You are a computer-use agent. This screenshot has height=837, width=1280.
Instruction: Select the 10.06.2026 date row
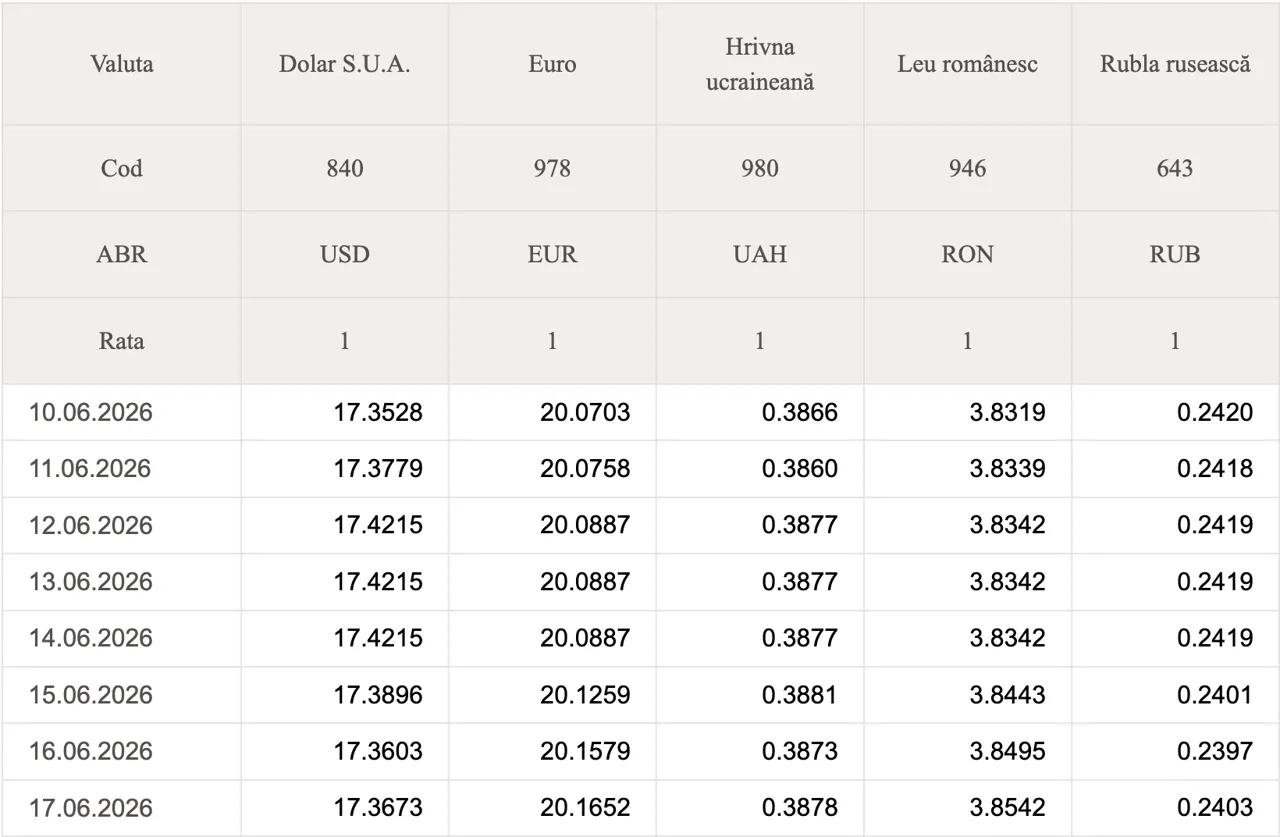coord(640,412)
